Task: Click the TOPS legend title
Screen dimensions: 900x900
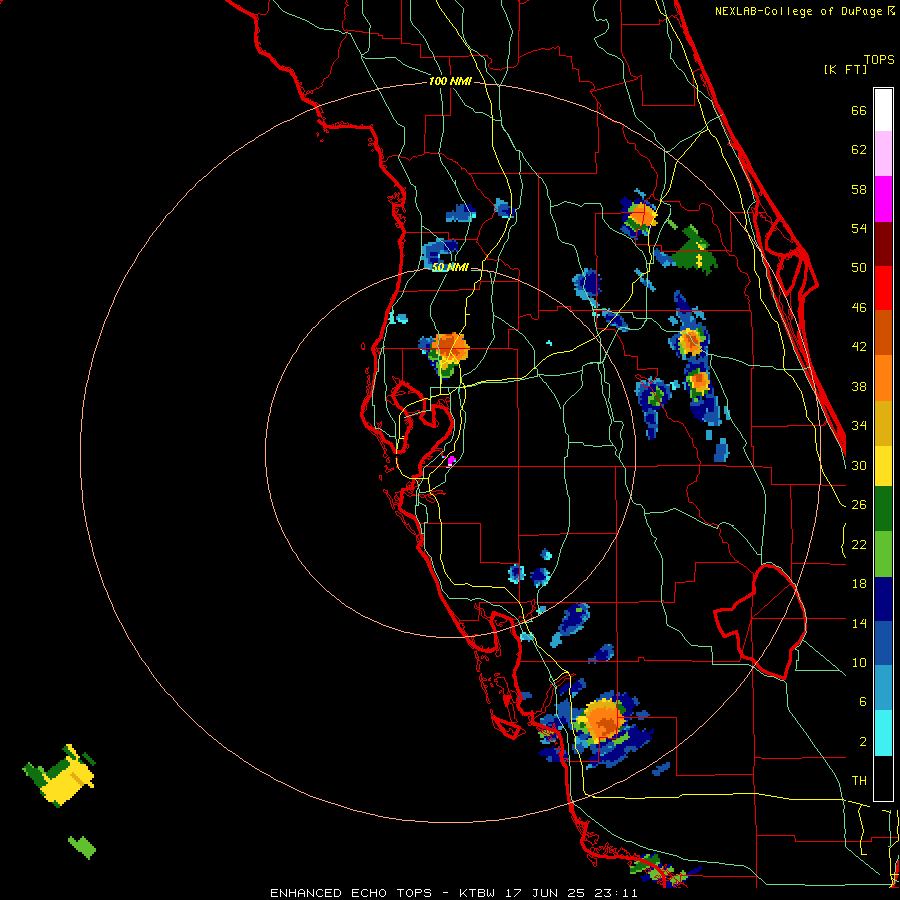Action: [x=879, y=60]
